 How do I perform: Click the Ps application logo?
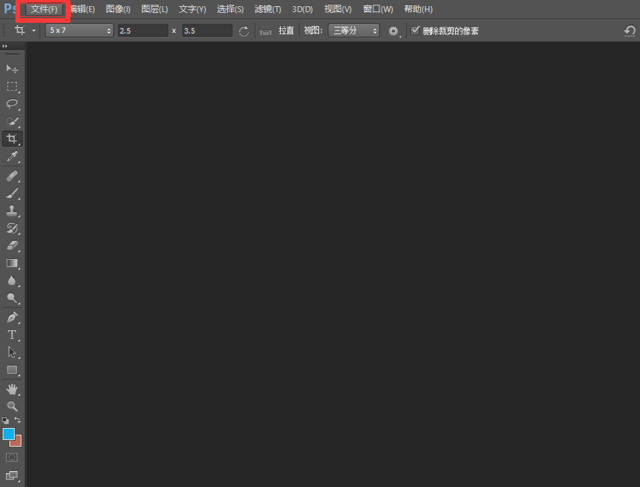click(10, 9)
